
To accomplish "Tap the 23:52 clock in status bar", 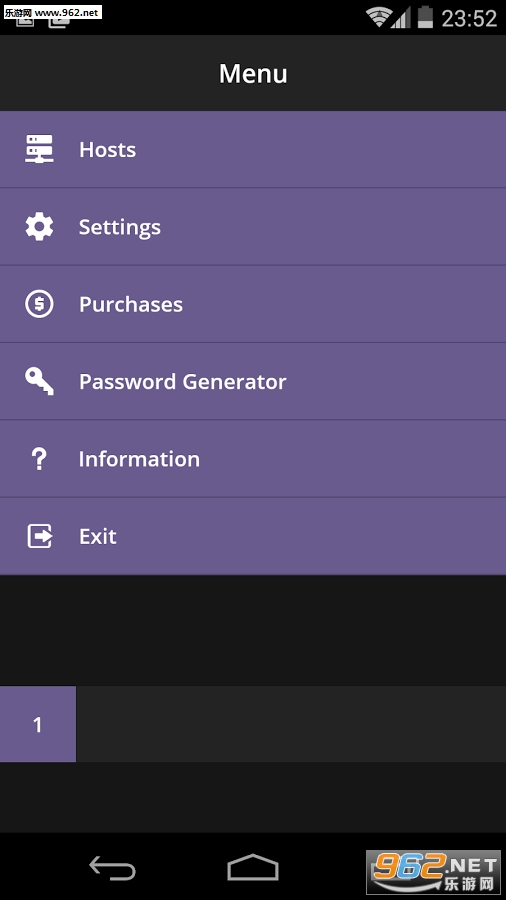I will click(469, 18).
